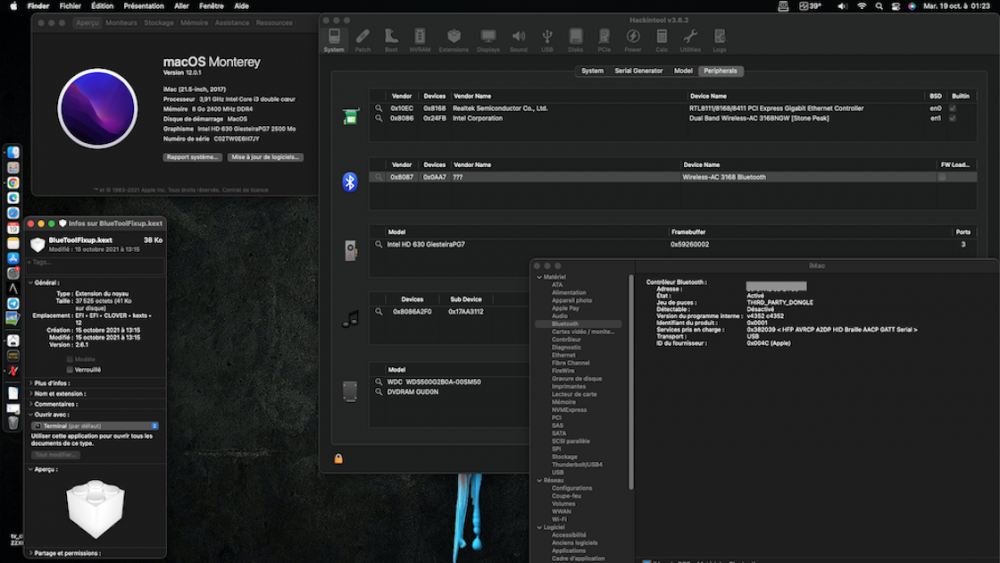The width and height of the screenshot is (1000, 563).
Task: Open the Présentation menu in menu bar
Action: click(x=143, y=6)
